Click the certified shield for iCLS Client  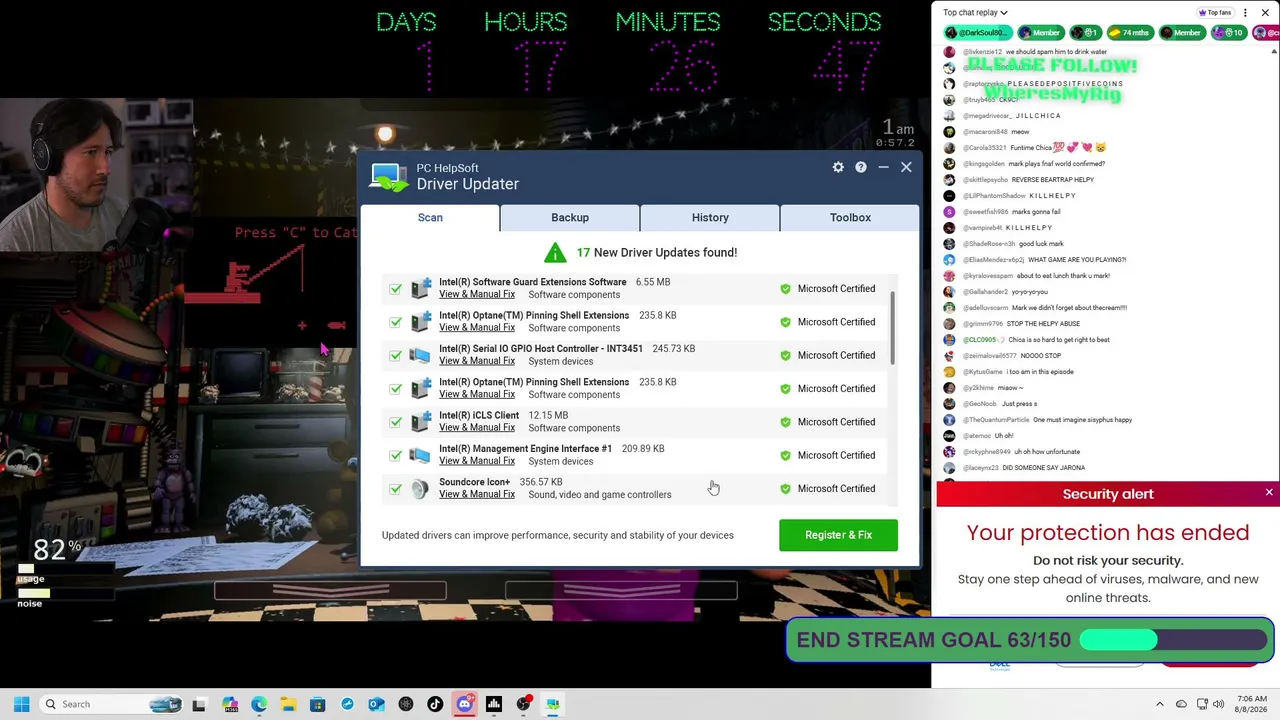click(x=785, y=422)
